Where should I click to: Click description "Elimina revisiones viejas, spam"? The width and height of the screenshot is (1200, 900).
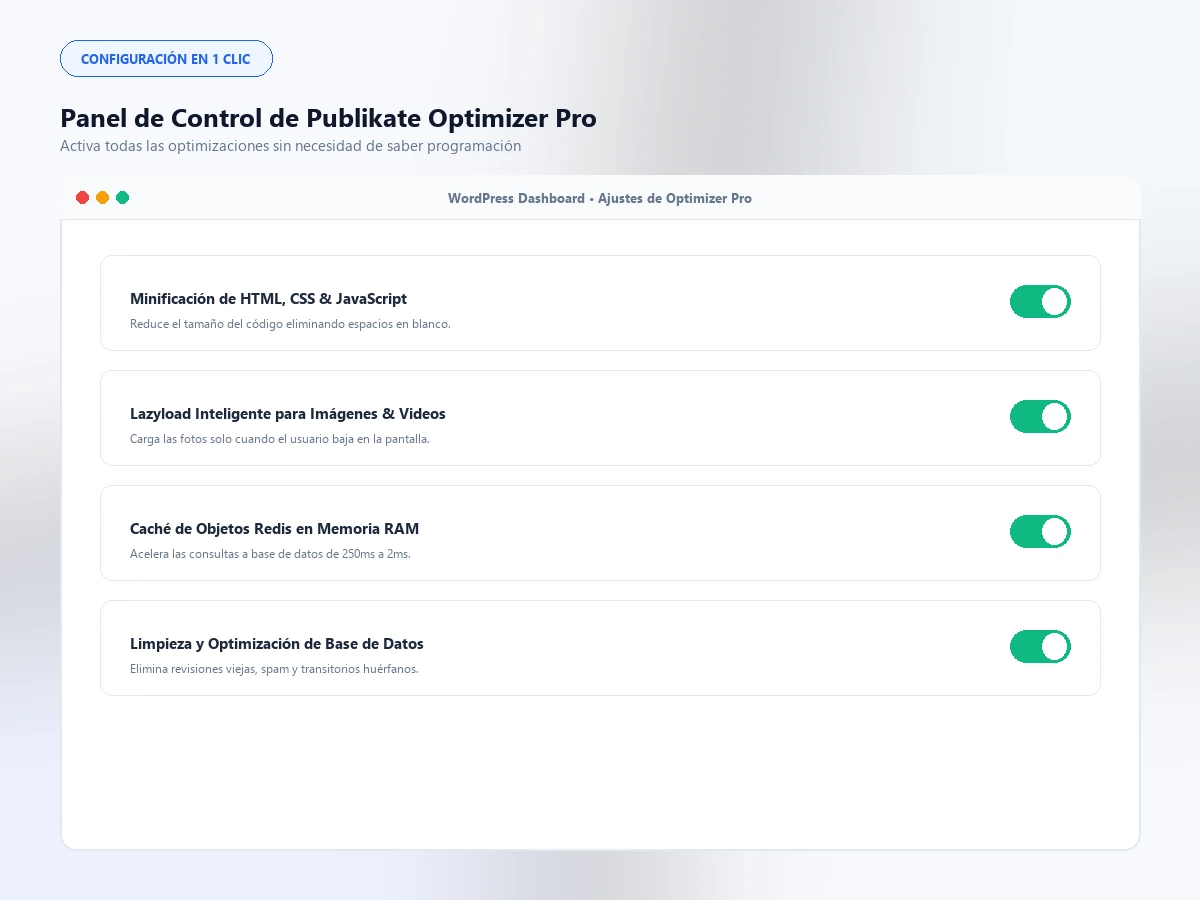pyautogui.click(x=274, y=669)
